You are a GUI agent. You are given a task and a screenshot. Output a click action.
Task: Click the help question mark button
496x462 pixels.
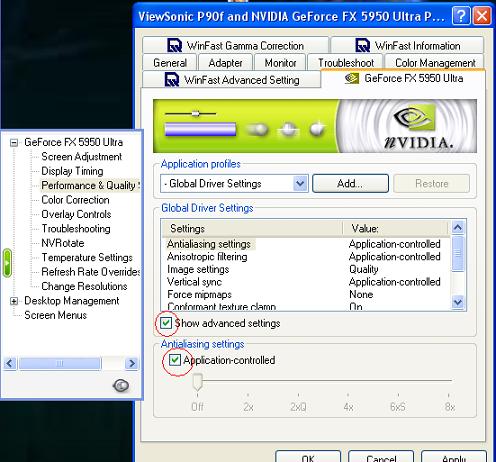(461, 16)
